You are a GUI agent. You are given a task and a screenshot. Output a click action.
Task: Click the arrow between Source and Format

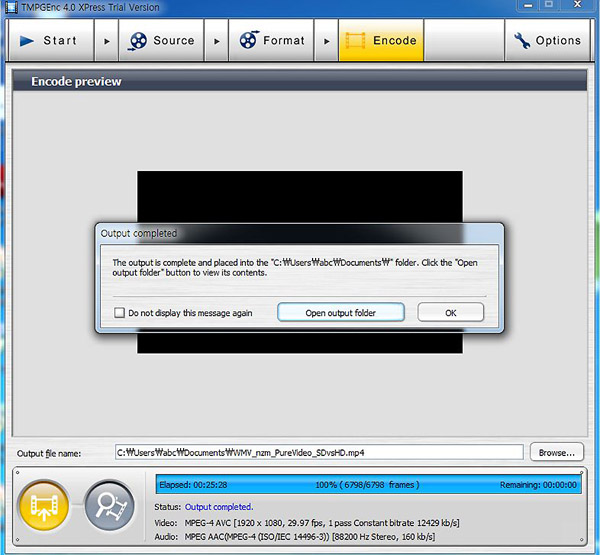[216, 41]
